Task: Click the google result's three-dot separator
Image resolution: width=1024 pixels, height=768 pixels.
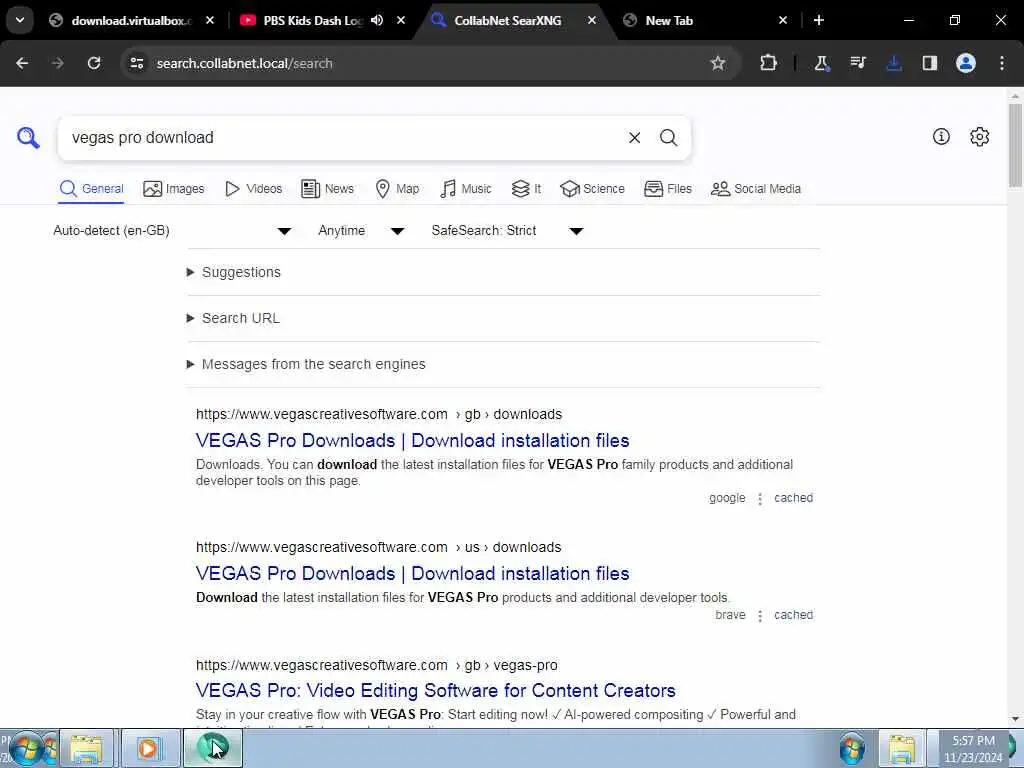Action: click(x=760, y=499)
